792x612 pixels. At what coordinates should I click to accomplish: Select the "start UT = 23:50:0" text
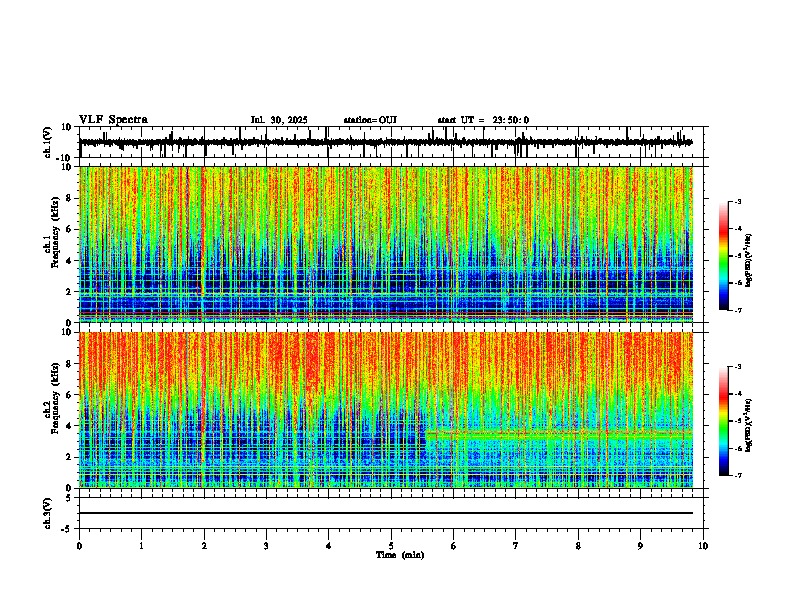(x=483, y=120)
